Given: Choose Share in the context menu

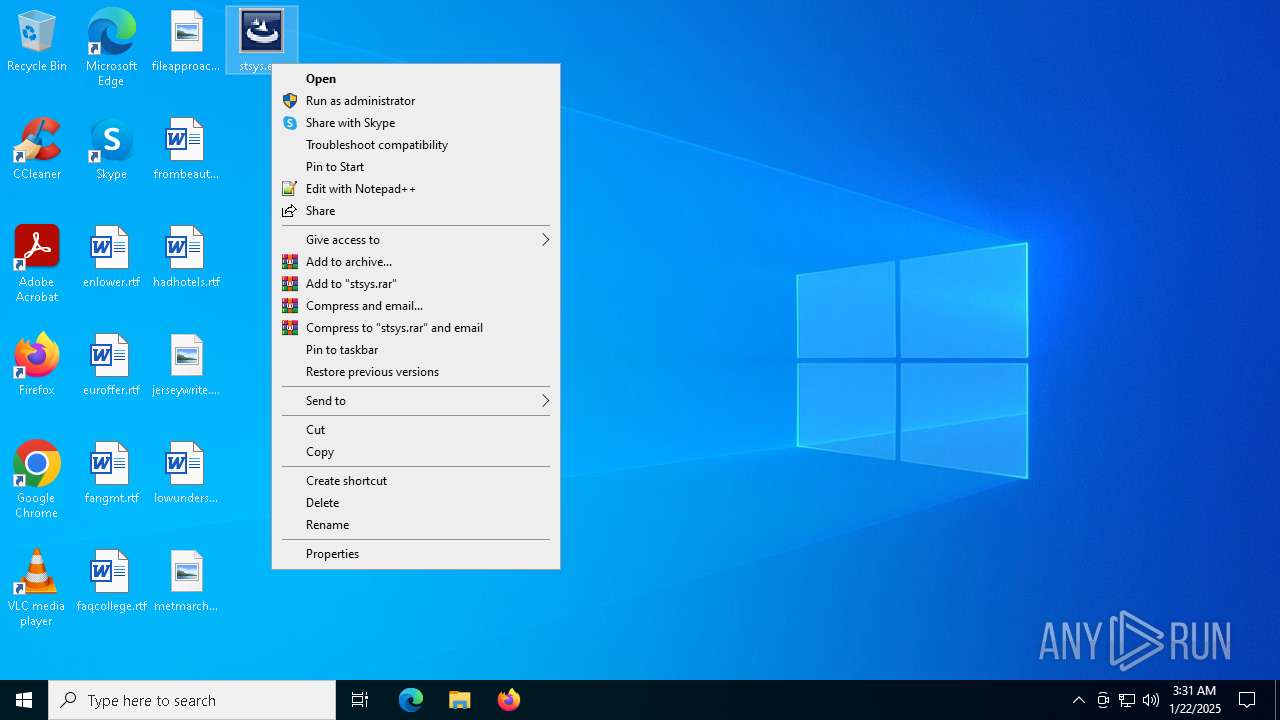Looking at the screenshot, I should (x=416, y=211).
